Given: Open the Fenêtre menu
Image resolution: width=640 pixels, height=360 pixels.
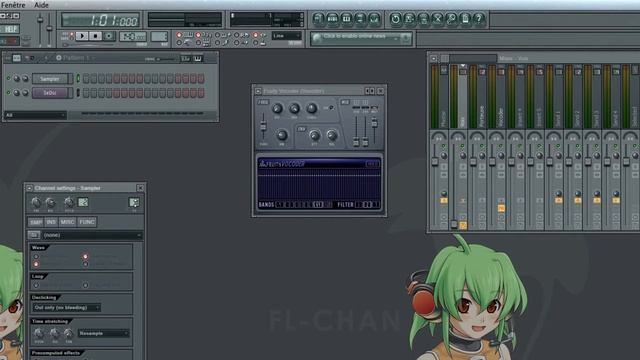Looking at the screenshot, I should pyautogui.click(x=13, y=5).
